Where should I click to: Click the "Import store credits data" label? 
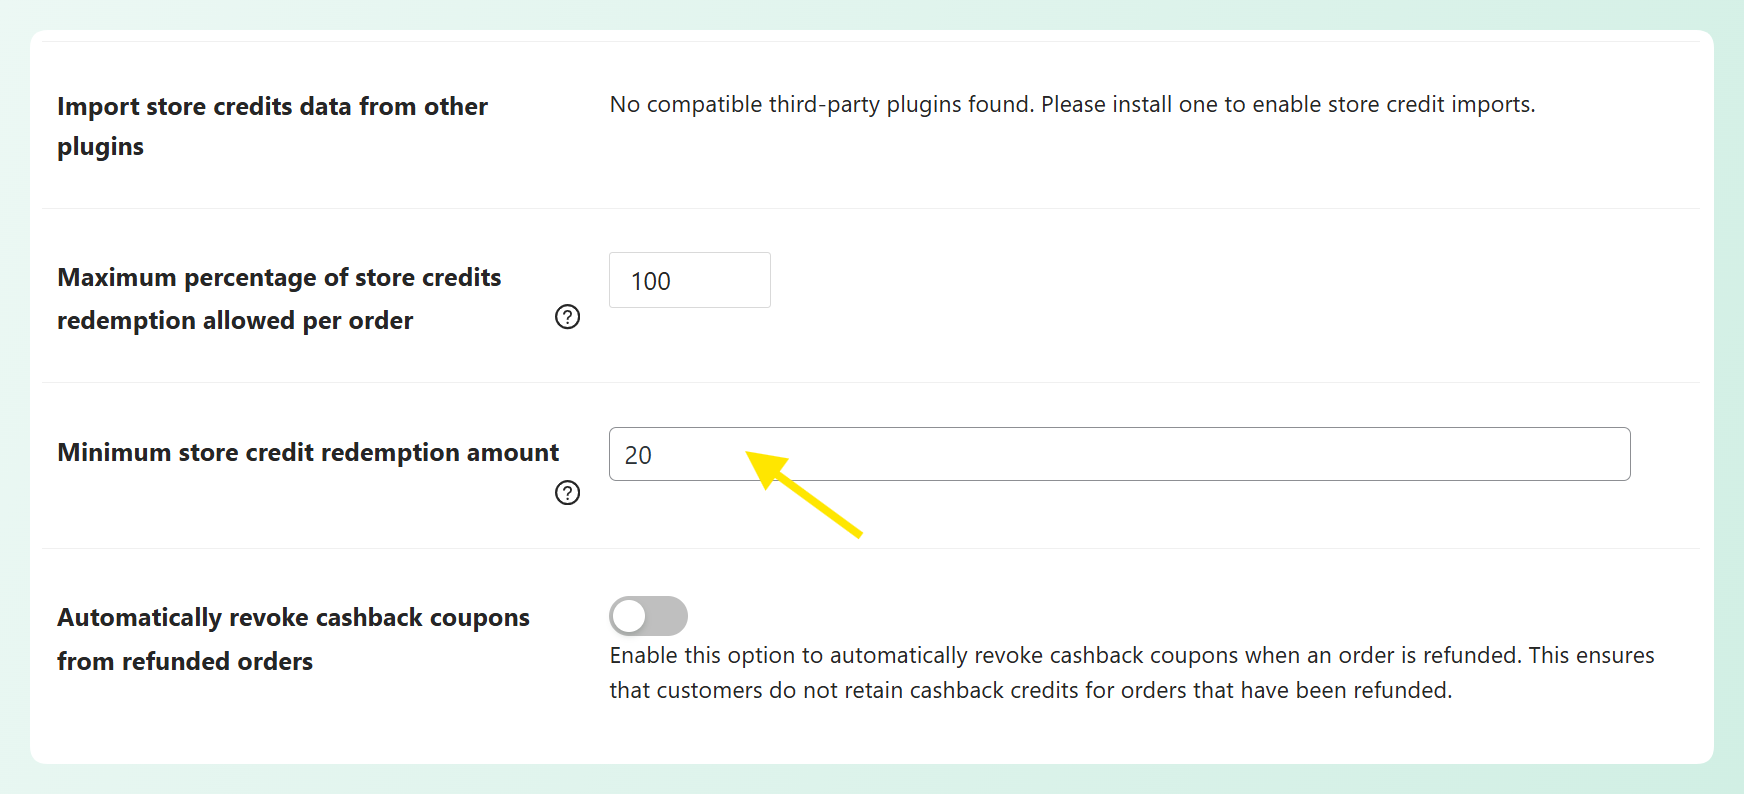[x=272, y=107]
